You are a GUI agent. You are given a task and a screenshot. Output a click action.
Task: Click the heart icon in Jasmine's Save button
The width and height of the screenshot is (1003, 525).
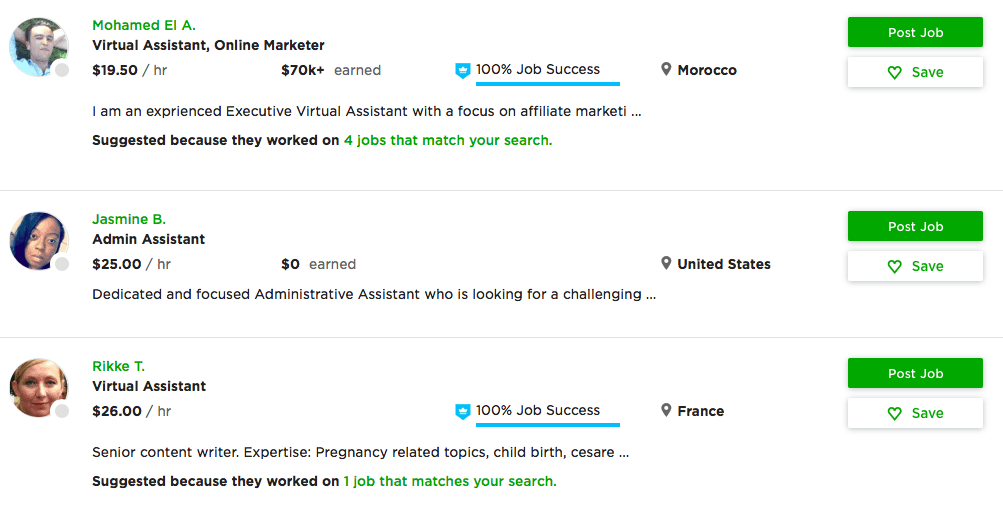[895, 267]
